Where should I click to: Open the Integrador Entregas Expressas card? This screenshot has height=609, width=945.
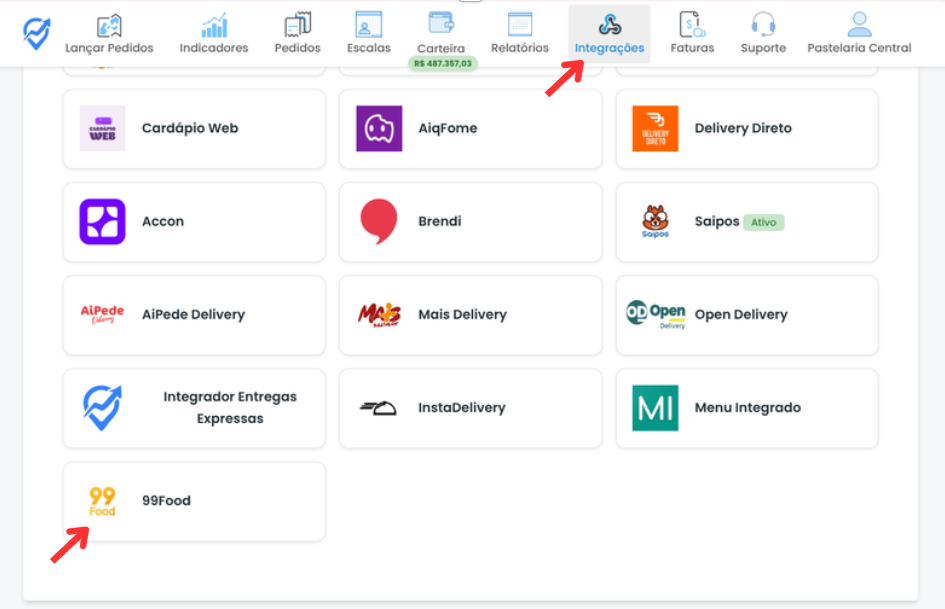pyautogui.click(x=194, y=408)
